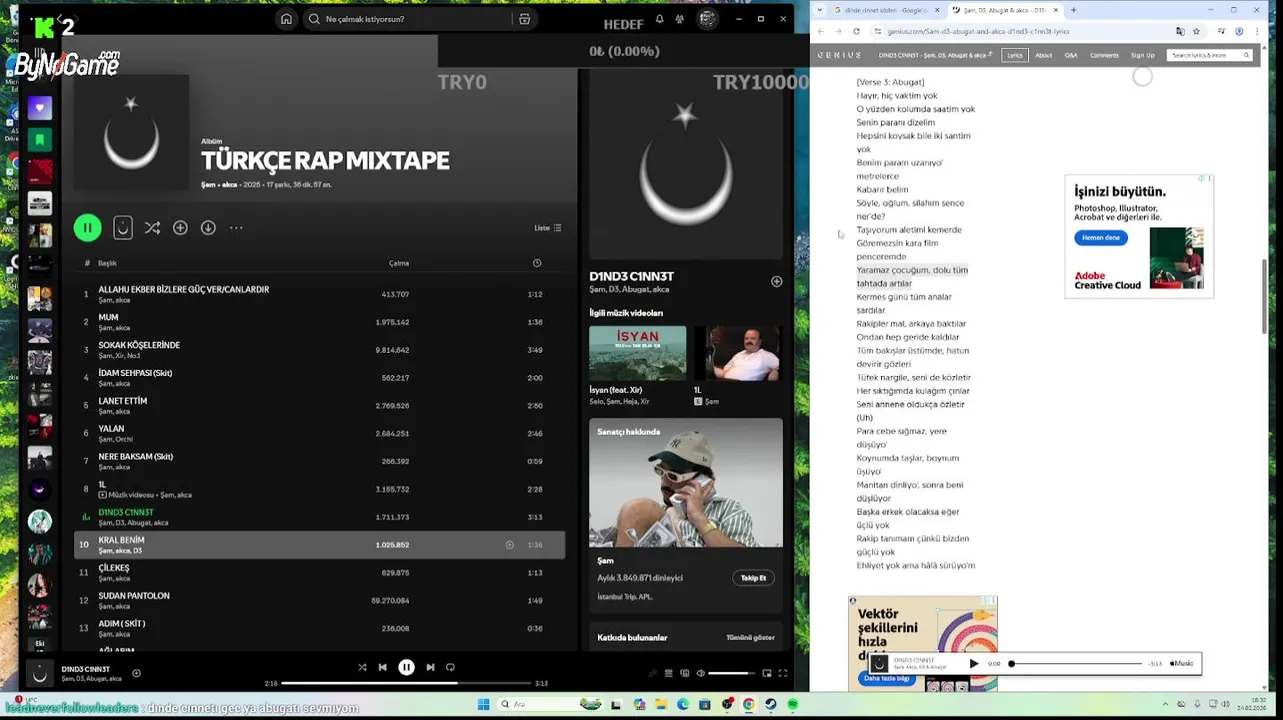Open now playing cover thumbnail in player bar

pos(40,673)
